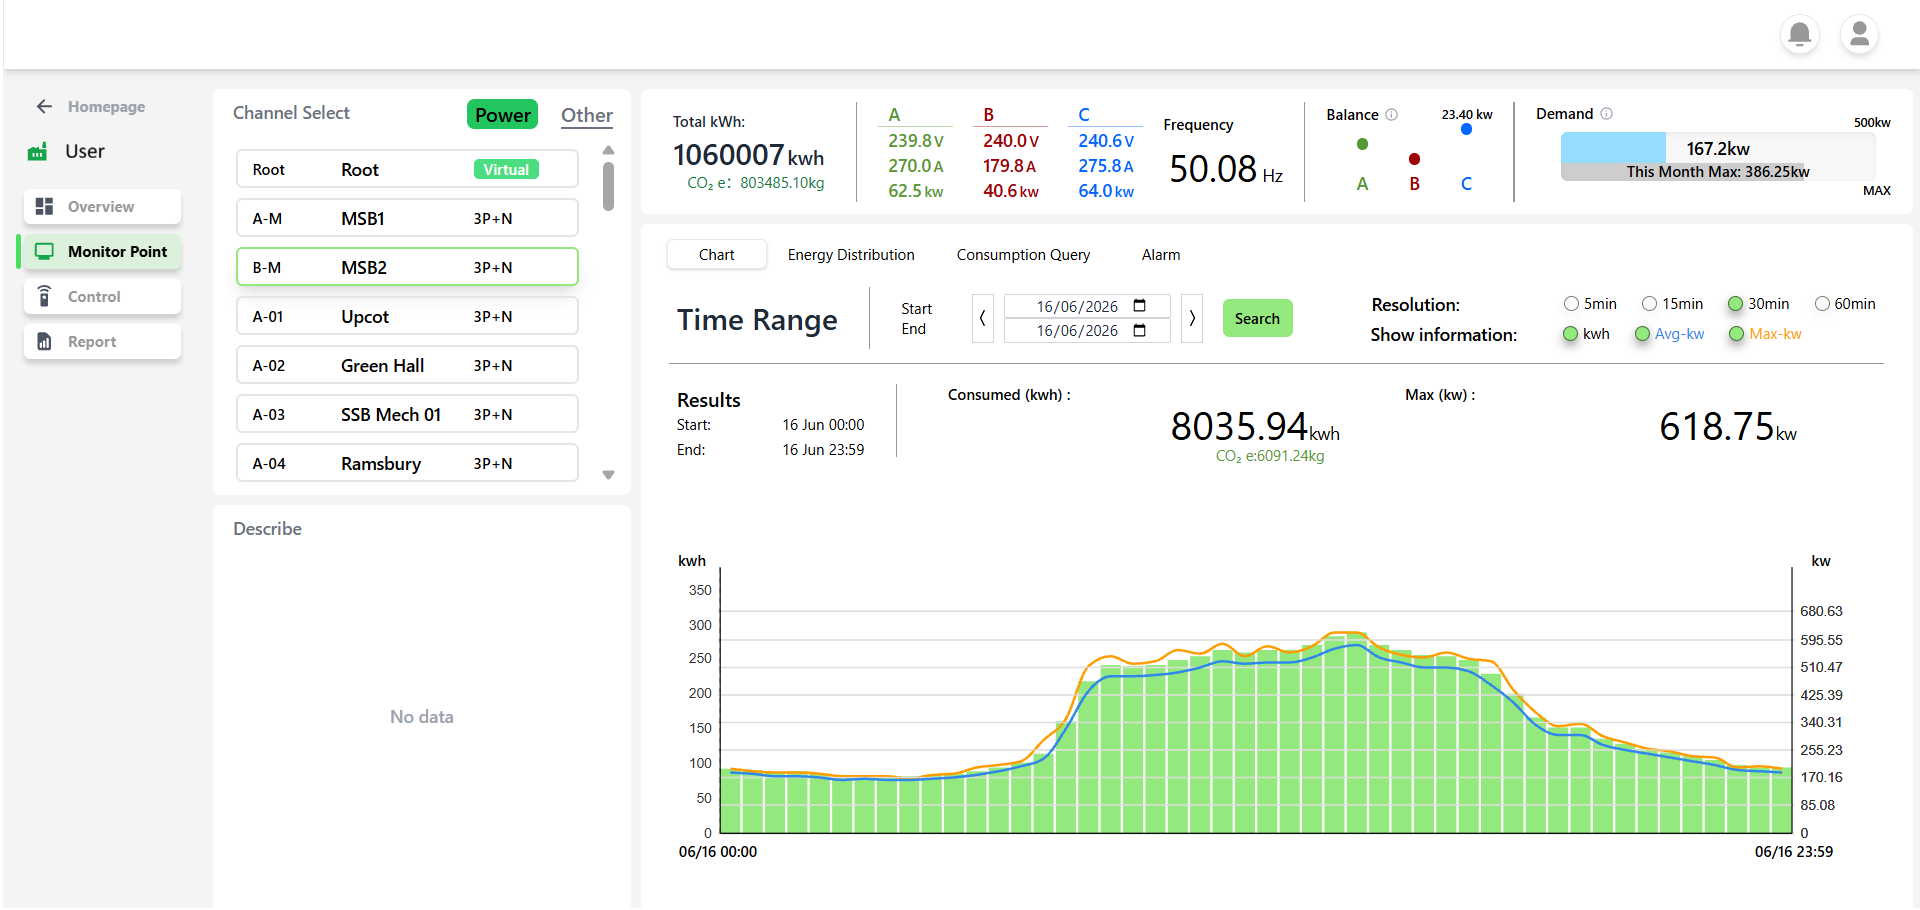1920x910 pixels.
Task: Switch to the Energy Distribution tab
Action: pos(851,255)
